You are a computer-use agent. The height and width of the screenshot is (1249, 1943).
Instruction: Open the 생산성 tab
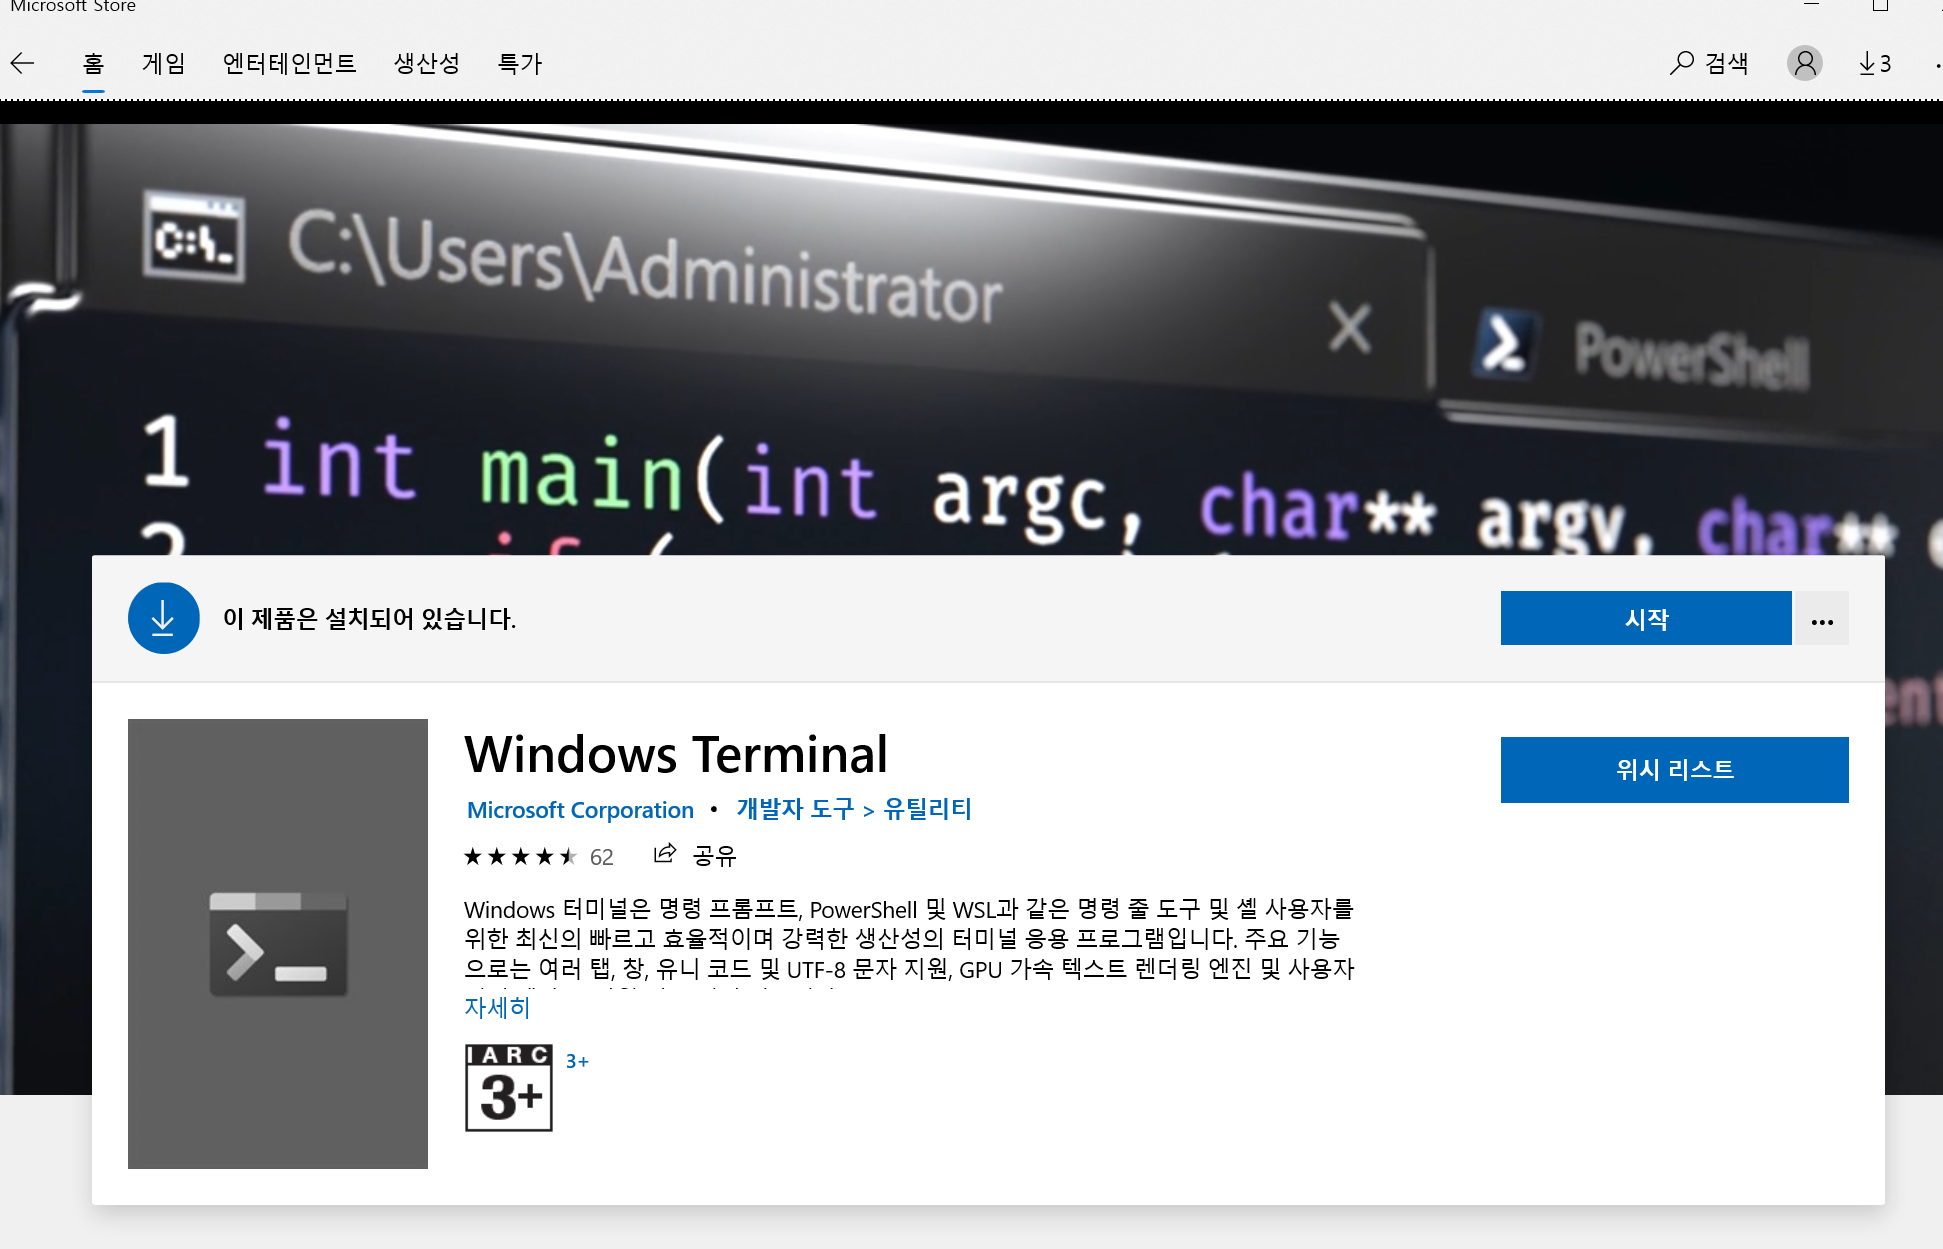(x=427, y=64)
